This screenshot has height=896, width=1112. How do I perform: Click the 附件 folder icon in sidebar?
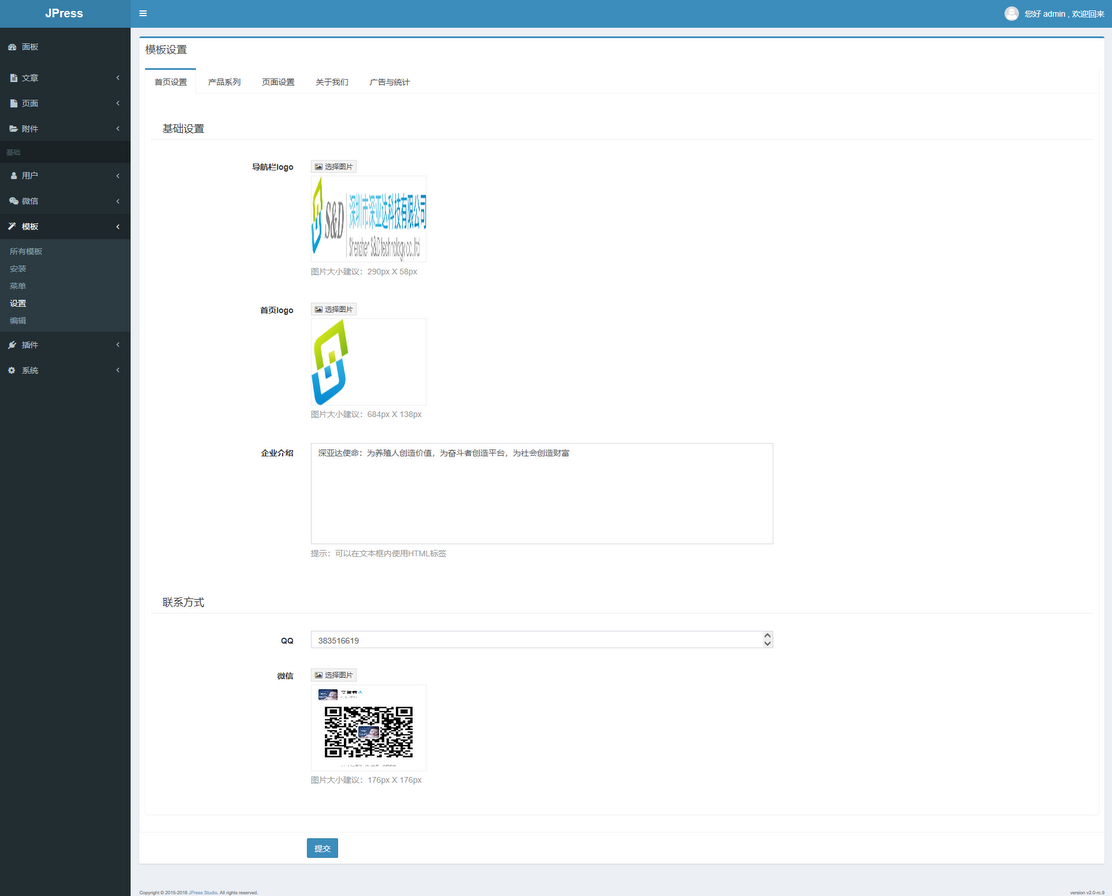point(13,129)
